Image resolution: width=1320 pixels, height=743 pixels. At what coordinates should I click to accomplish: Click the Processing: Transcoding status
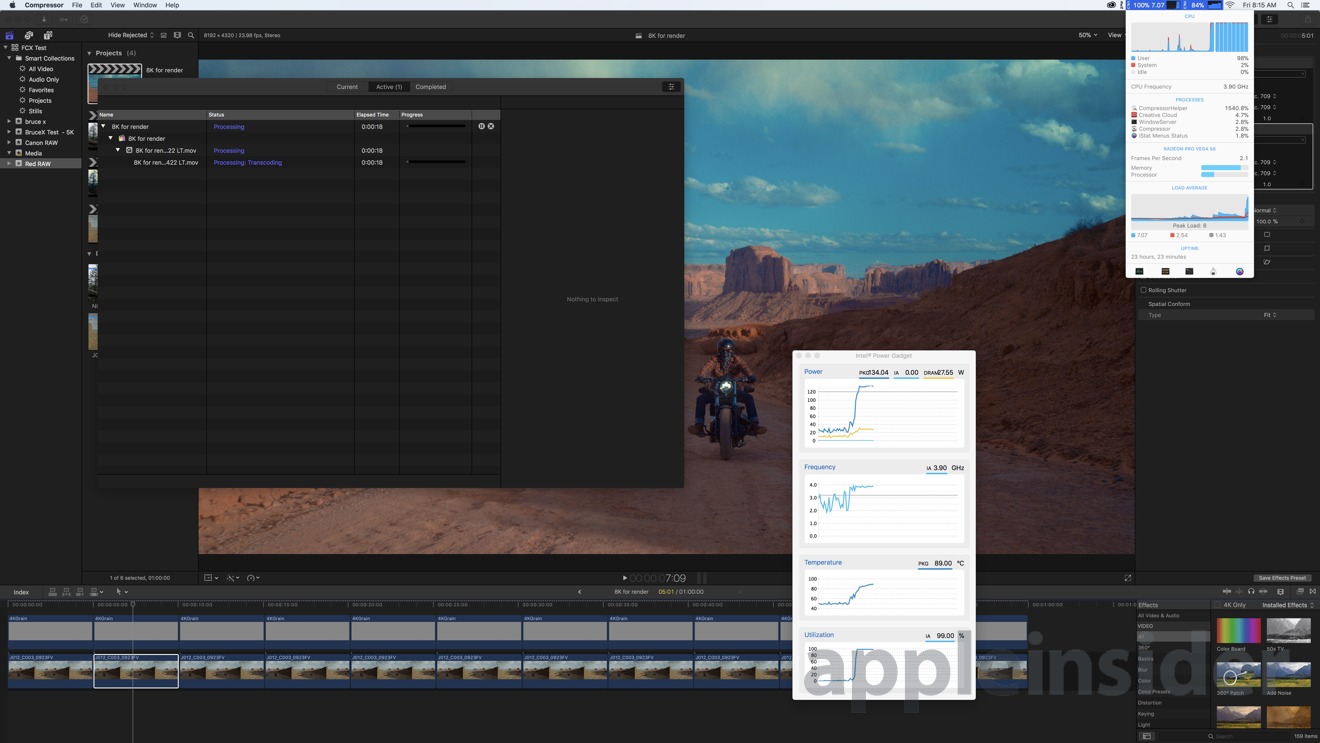click(248, 162)
